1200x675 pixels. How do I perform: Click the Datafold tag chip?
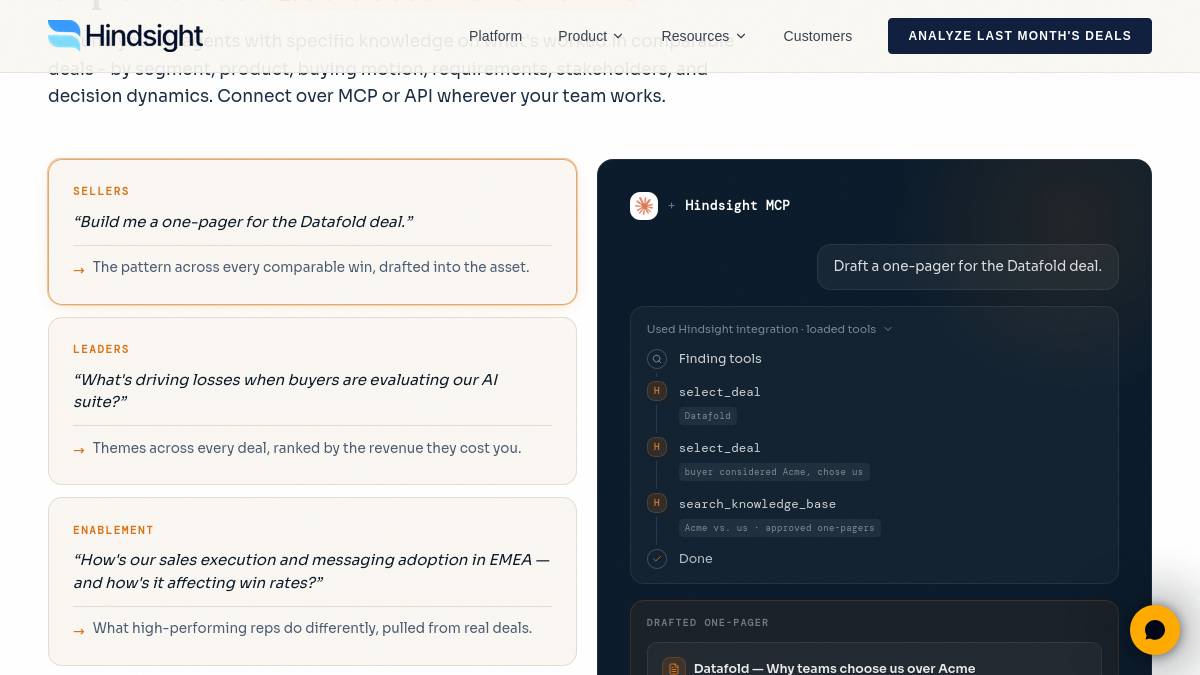pos(708,416)
